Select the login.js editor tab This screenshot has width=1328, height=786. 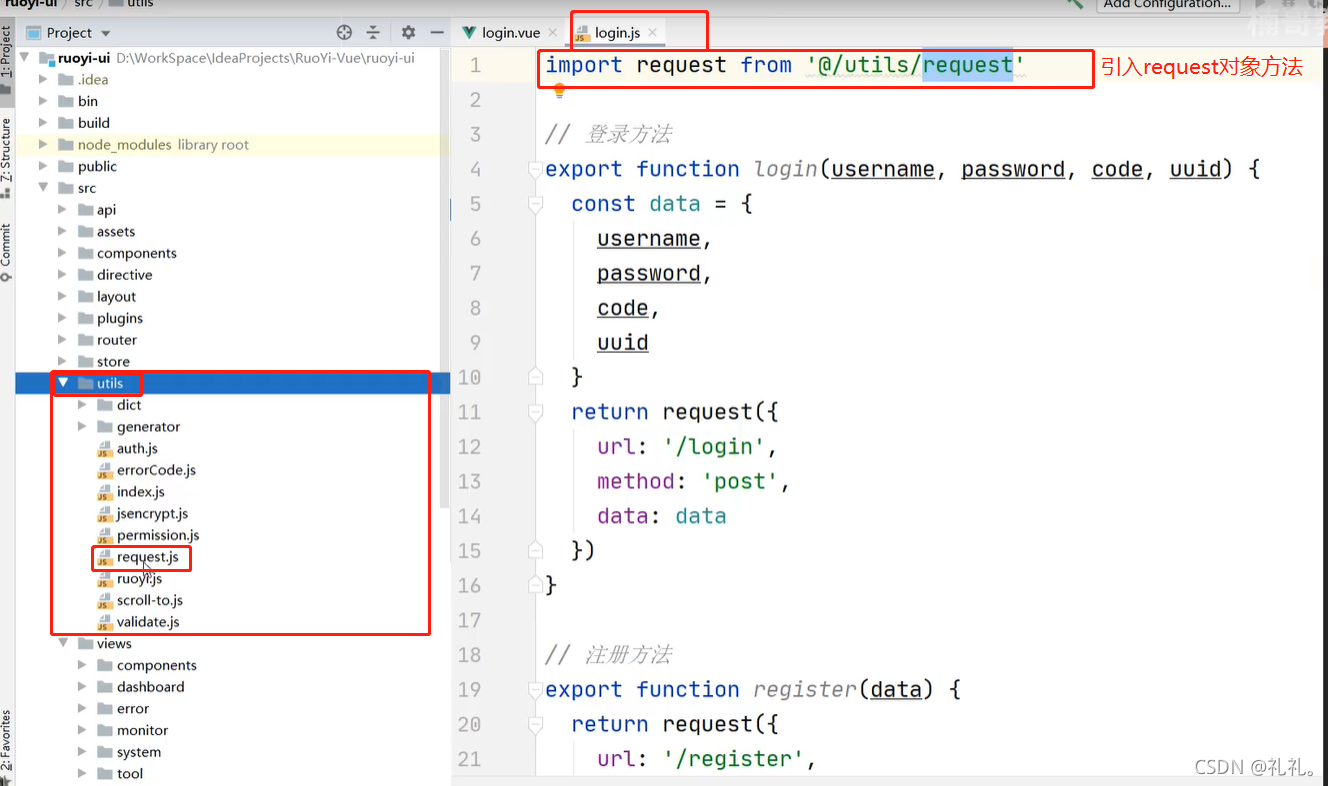click(x=618, y=33)
